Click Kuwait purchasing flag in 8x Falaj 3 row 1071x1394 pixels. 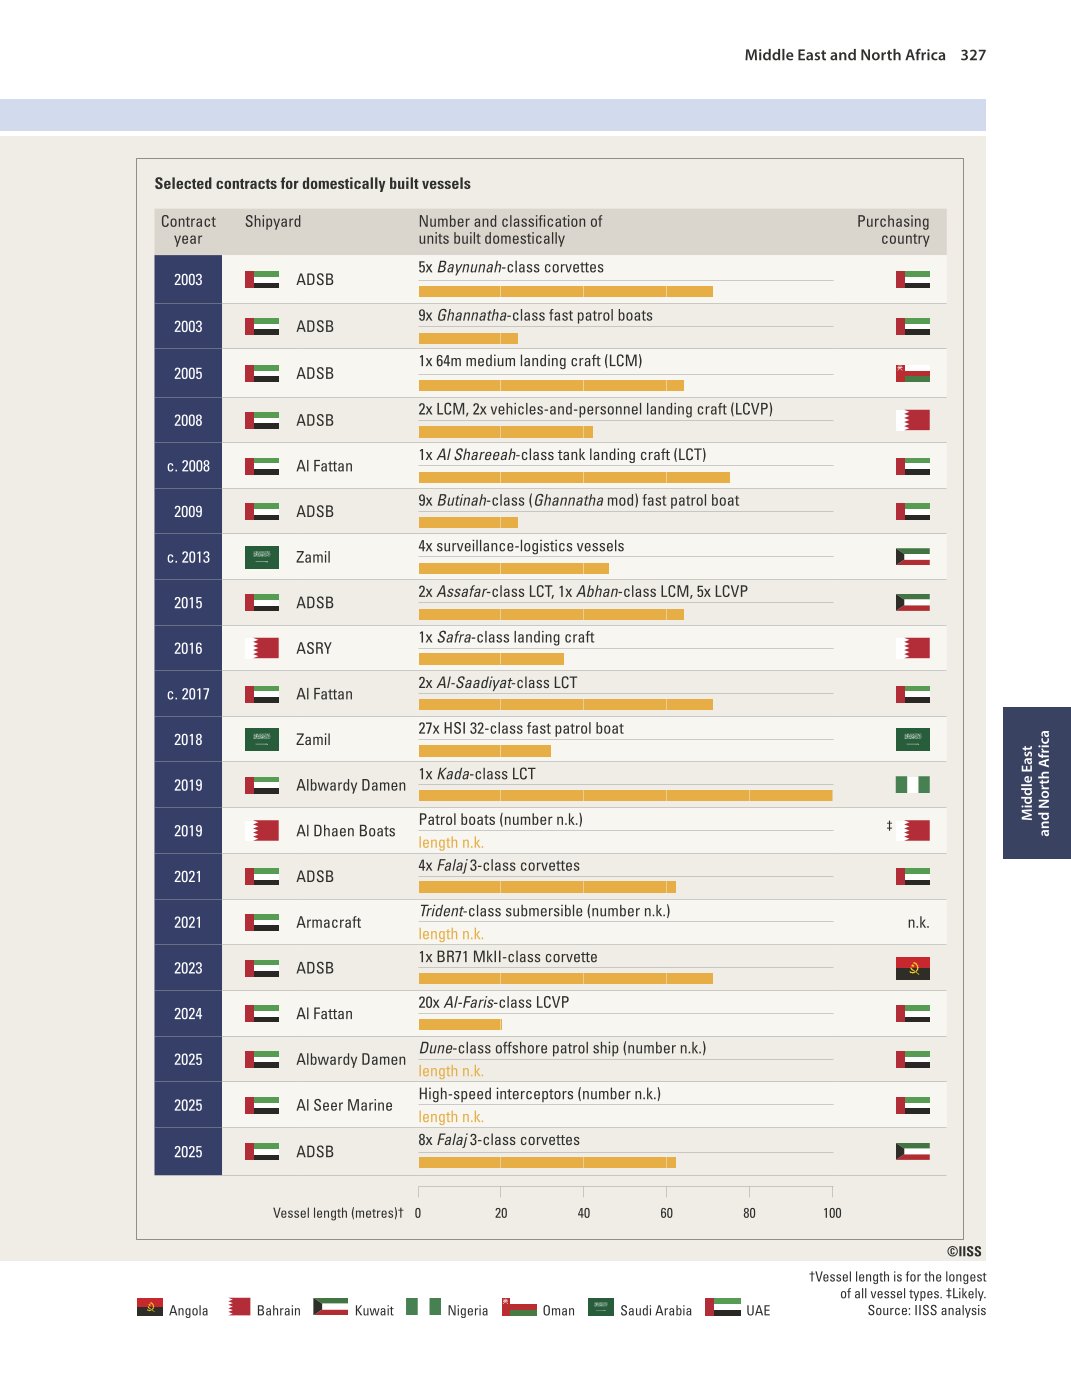(x=913, y=1151)
